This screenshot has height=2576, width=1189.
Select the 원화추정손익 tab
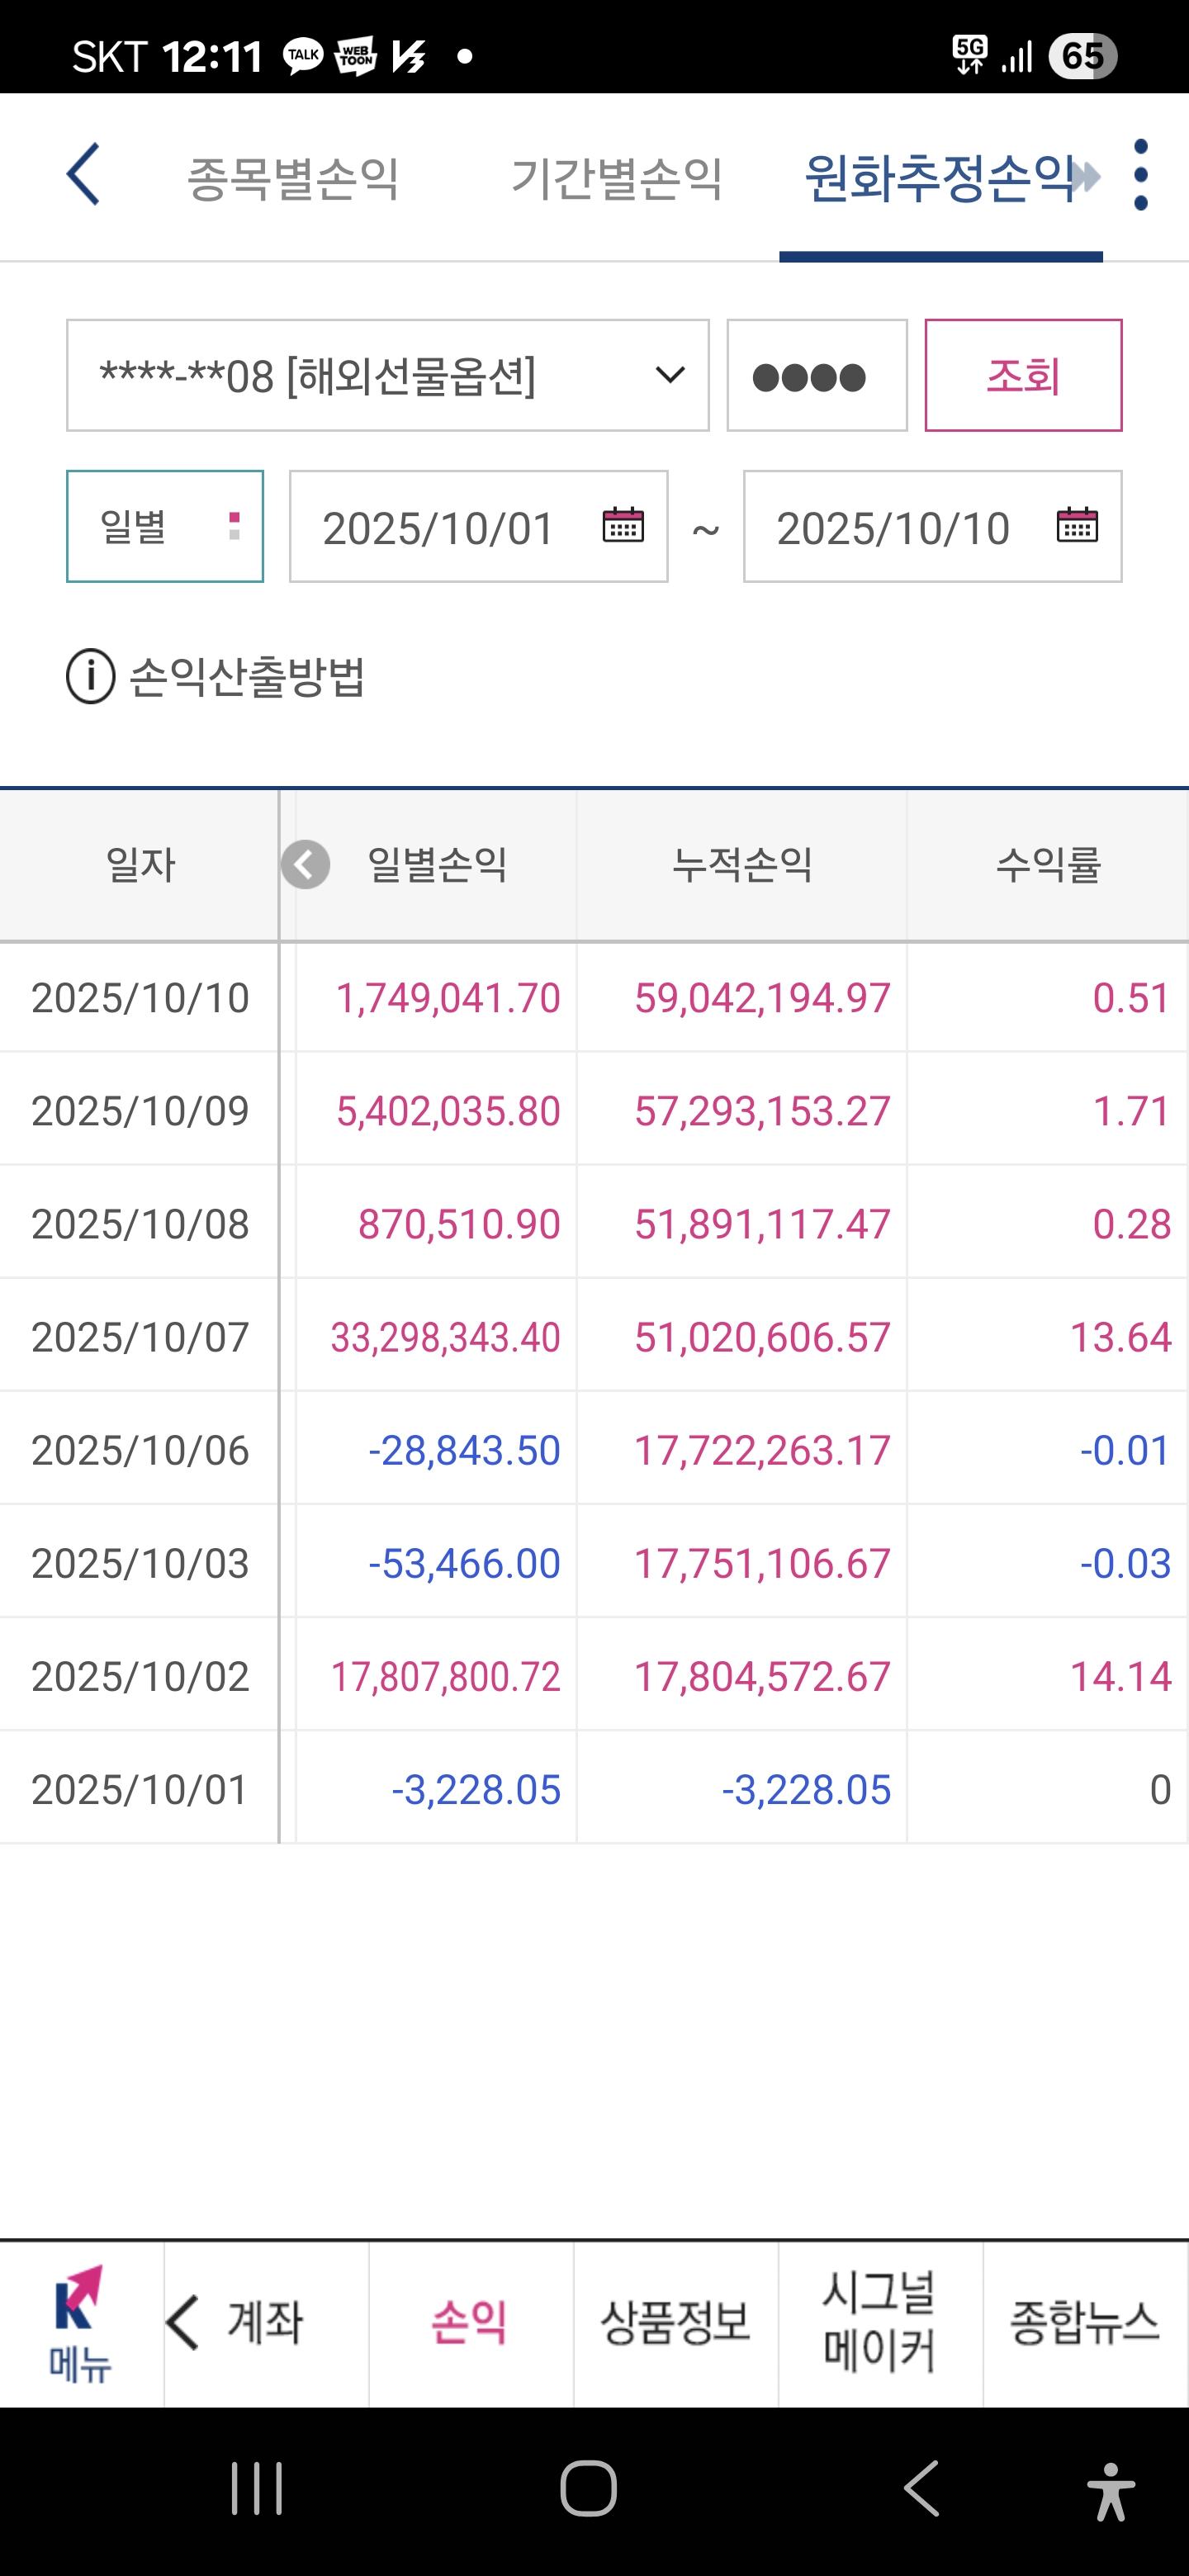point(940,179)
